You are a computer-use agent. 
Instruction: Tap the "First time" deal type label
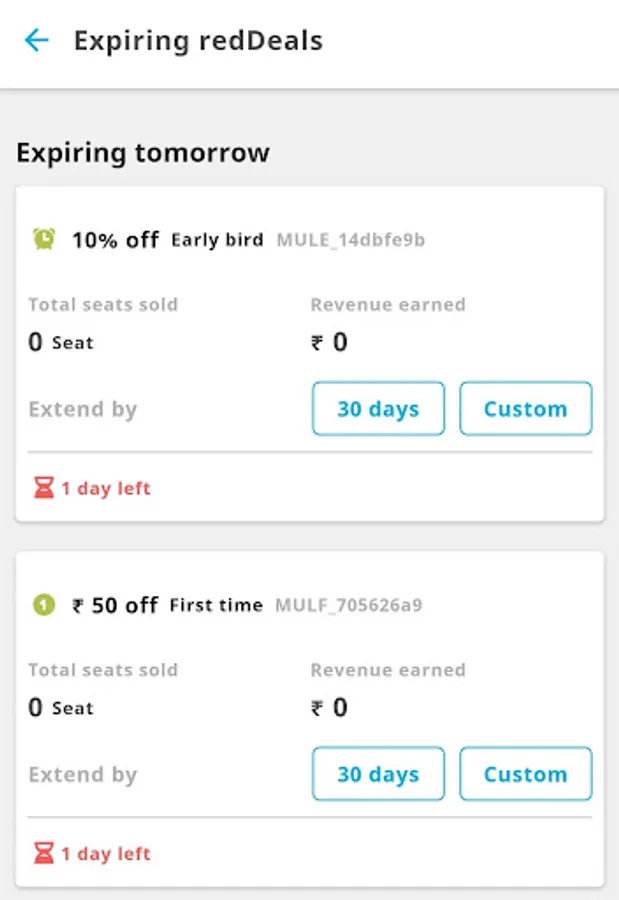click(x=216, y=605)
